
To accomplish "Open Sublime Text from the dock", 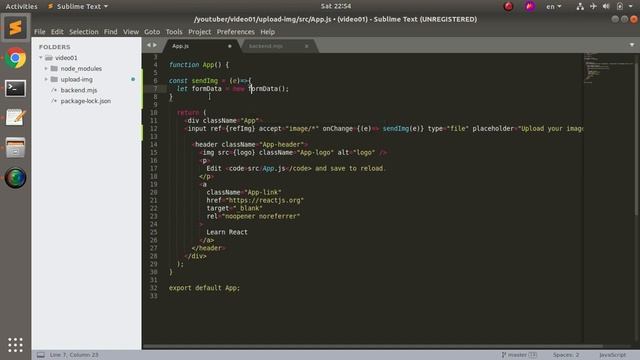I will tap(16, 28).
